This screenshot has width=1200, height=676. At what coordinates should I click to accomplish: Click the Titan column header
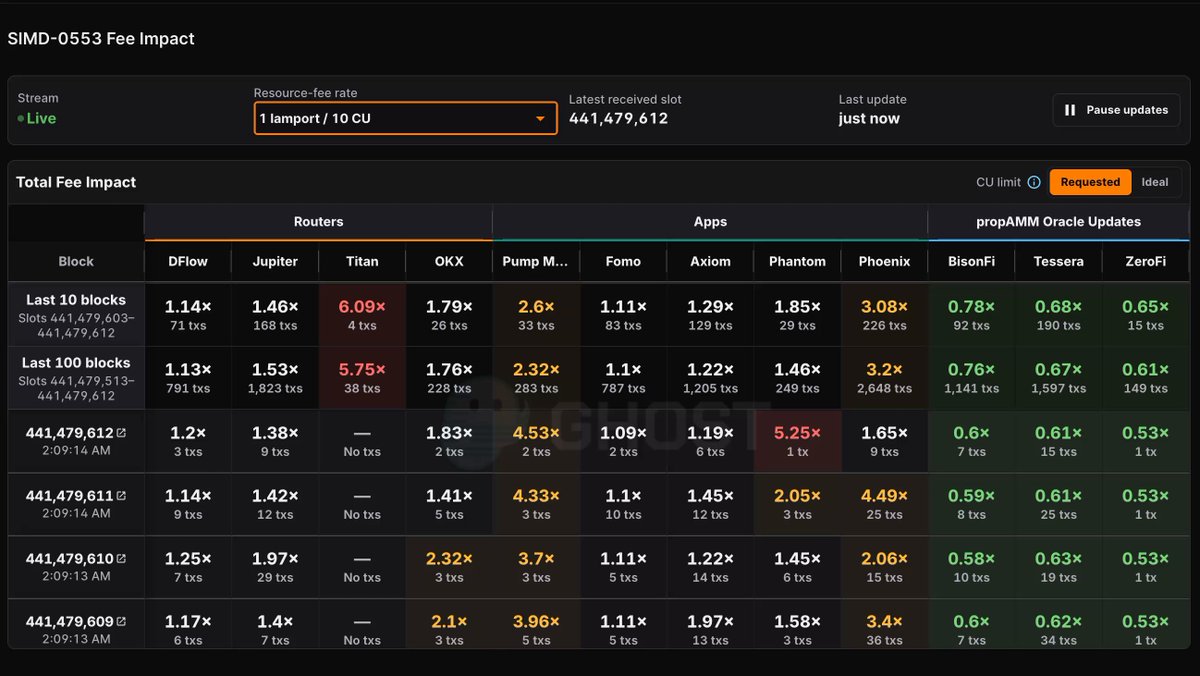362,261
